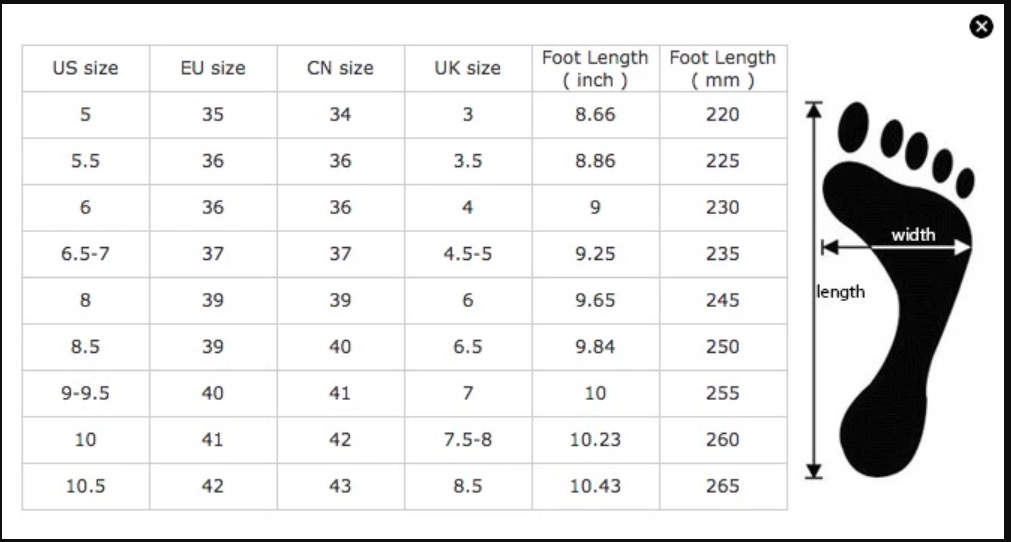
Task: Click the CN size 43 cell
Action: click(x=340, y=486)
